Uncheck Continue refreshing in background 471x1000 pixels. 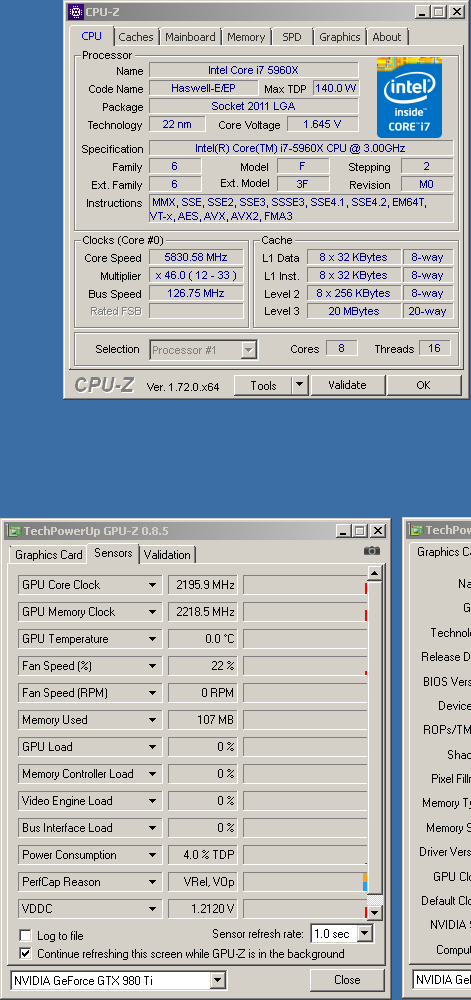(x=25, y=953)
